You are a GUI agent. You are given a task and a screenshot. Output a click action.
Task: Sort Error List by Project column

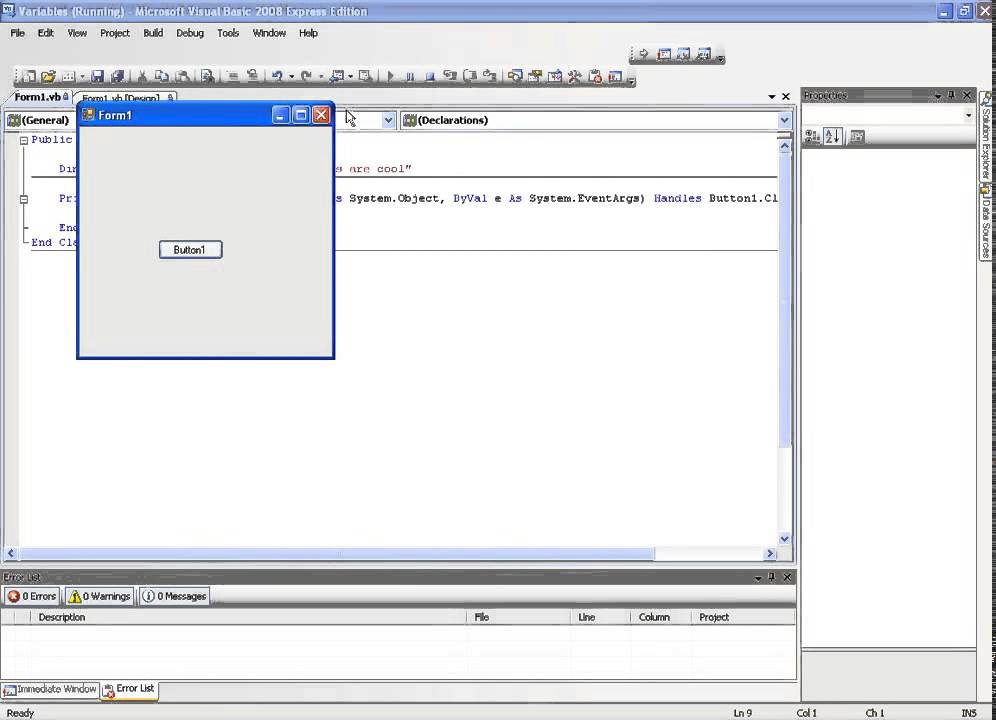pos(743,617)
